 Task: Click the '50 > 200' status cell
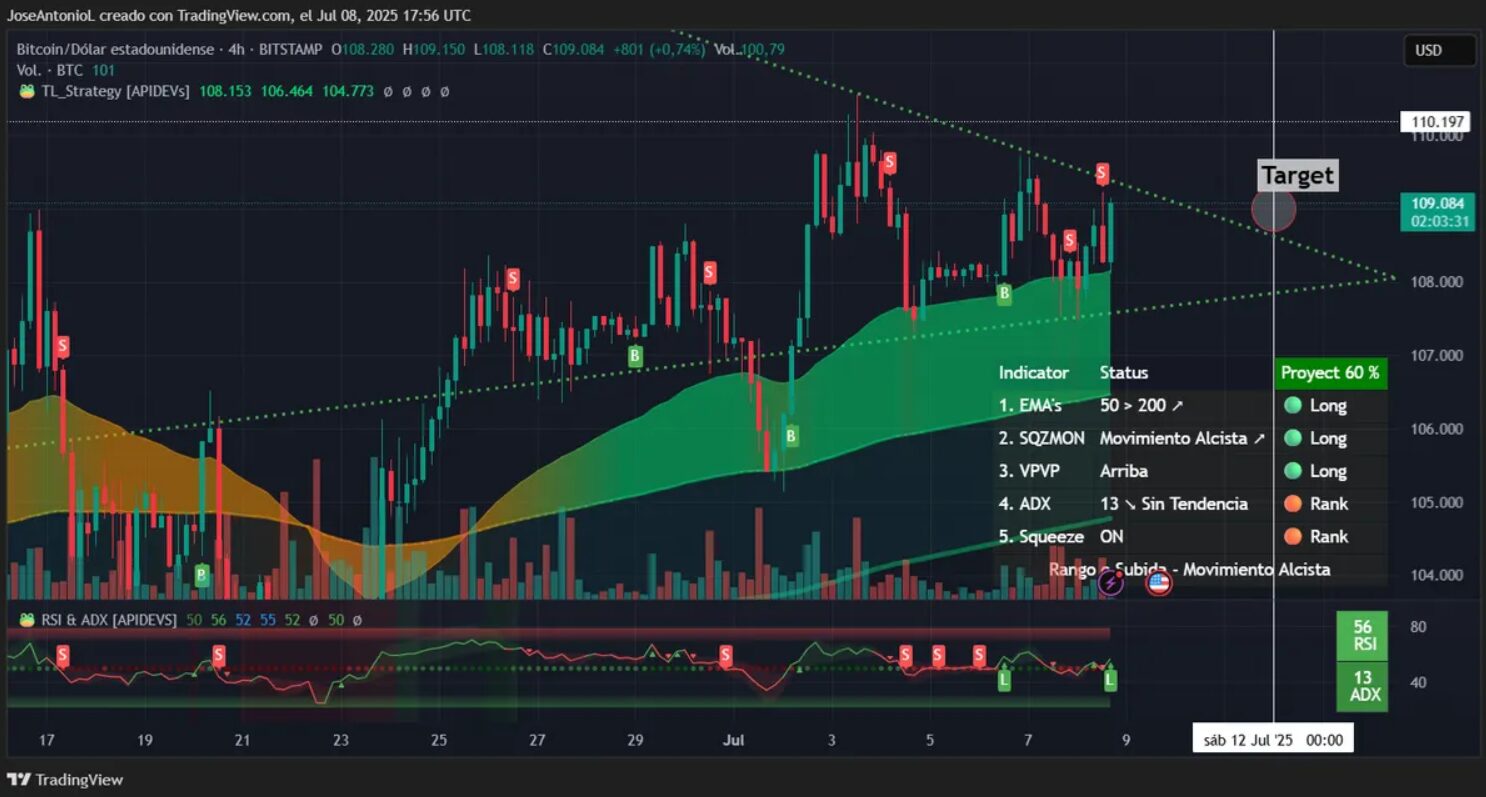pyautogui.click(x=1141, y=406)
